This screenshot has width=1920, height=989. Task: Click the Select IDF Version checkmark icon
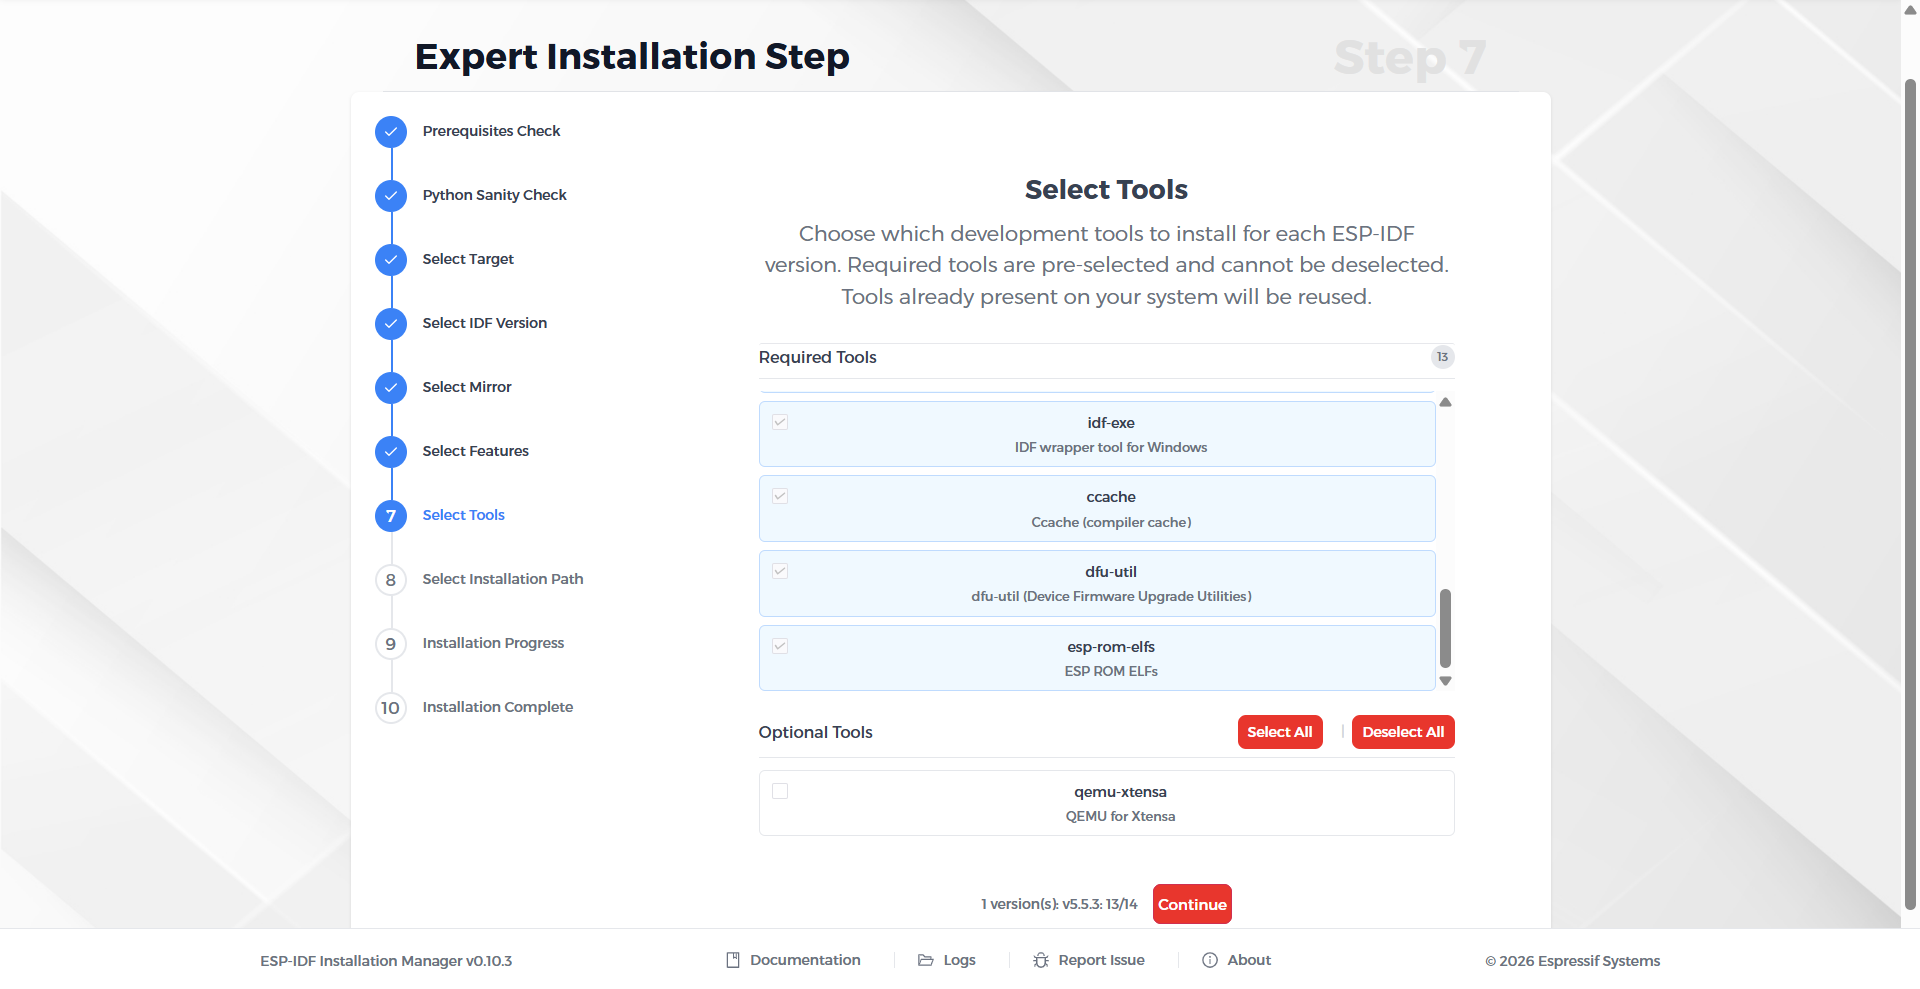pyautogui.click(x=391, y=323)
